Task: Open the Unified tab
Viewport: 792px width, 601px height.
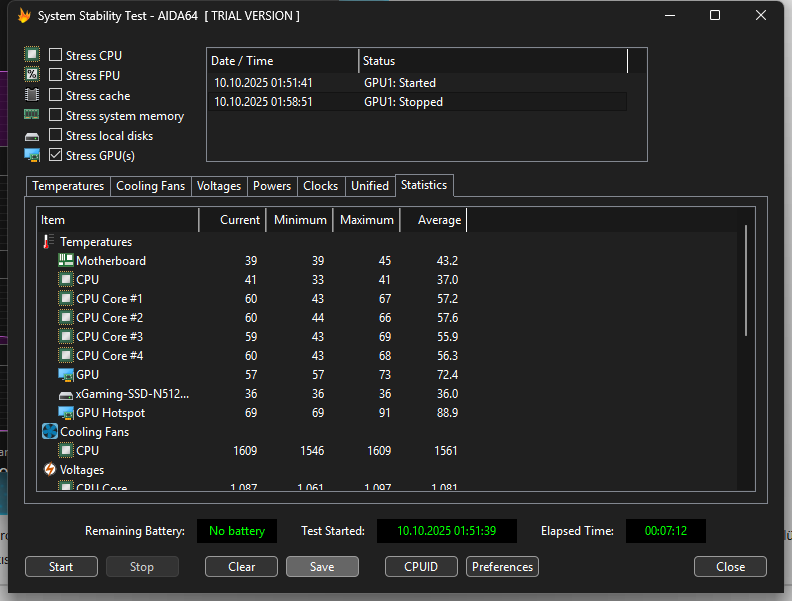Action: [x=370, y=186]
